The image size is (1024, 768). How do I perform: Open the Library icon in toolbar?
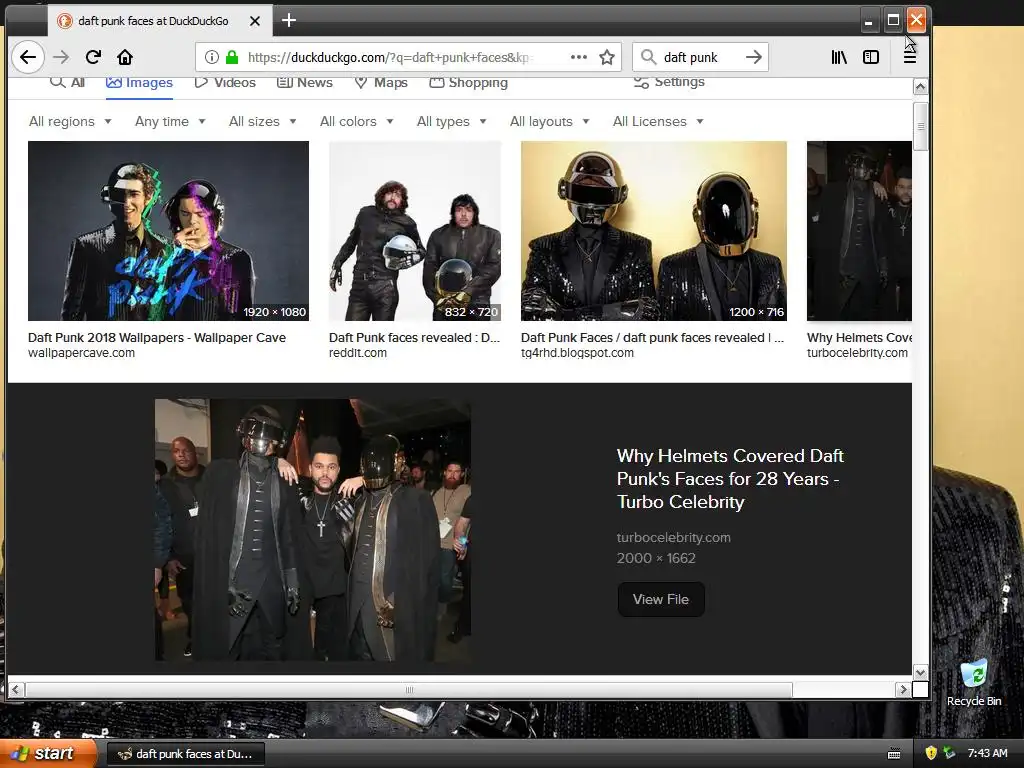click(839, 57)
